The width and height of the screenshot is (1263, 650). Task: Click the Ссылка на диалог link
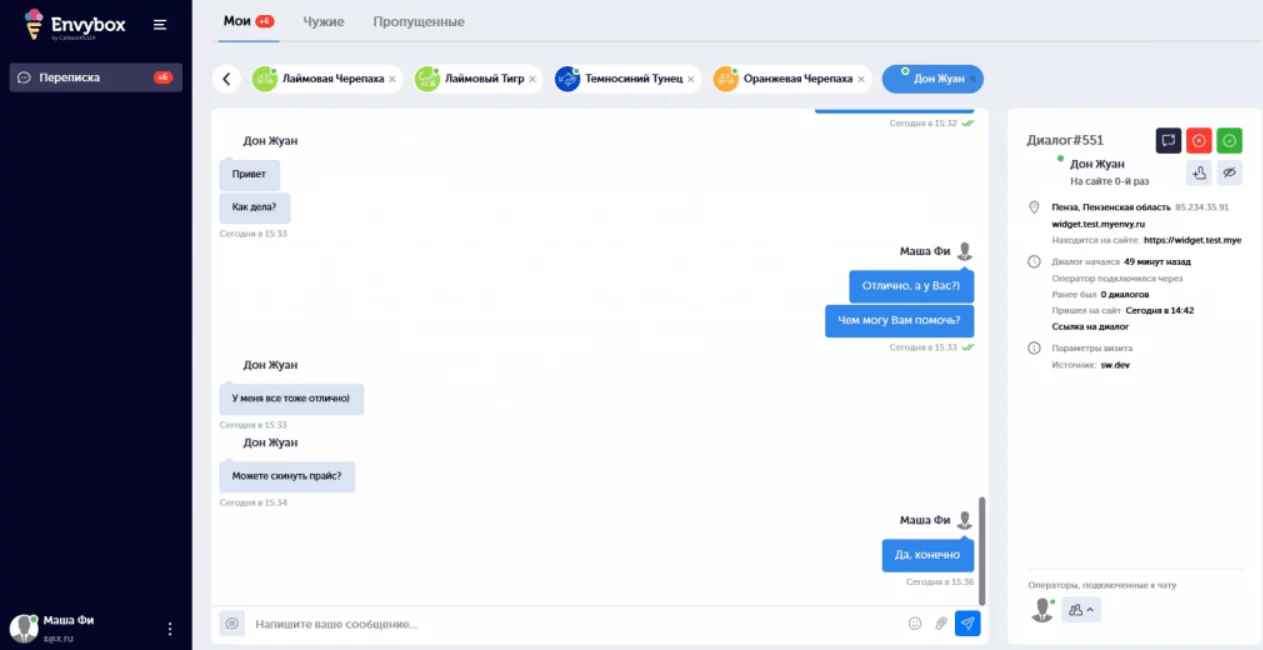point(1090,326)
